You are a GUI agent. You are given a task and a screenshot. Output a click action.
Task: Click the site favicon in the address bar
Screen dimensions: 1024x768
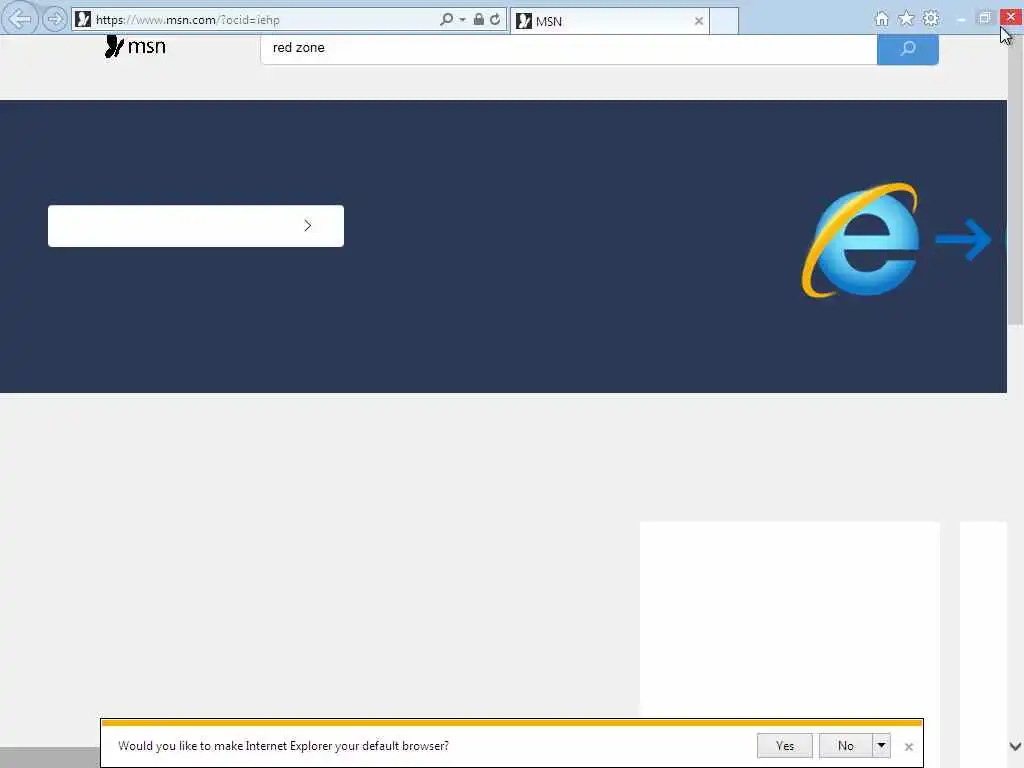click(x=83, y=20)
